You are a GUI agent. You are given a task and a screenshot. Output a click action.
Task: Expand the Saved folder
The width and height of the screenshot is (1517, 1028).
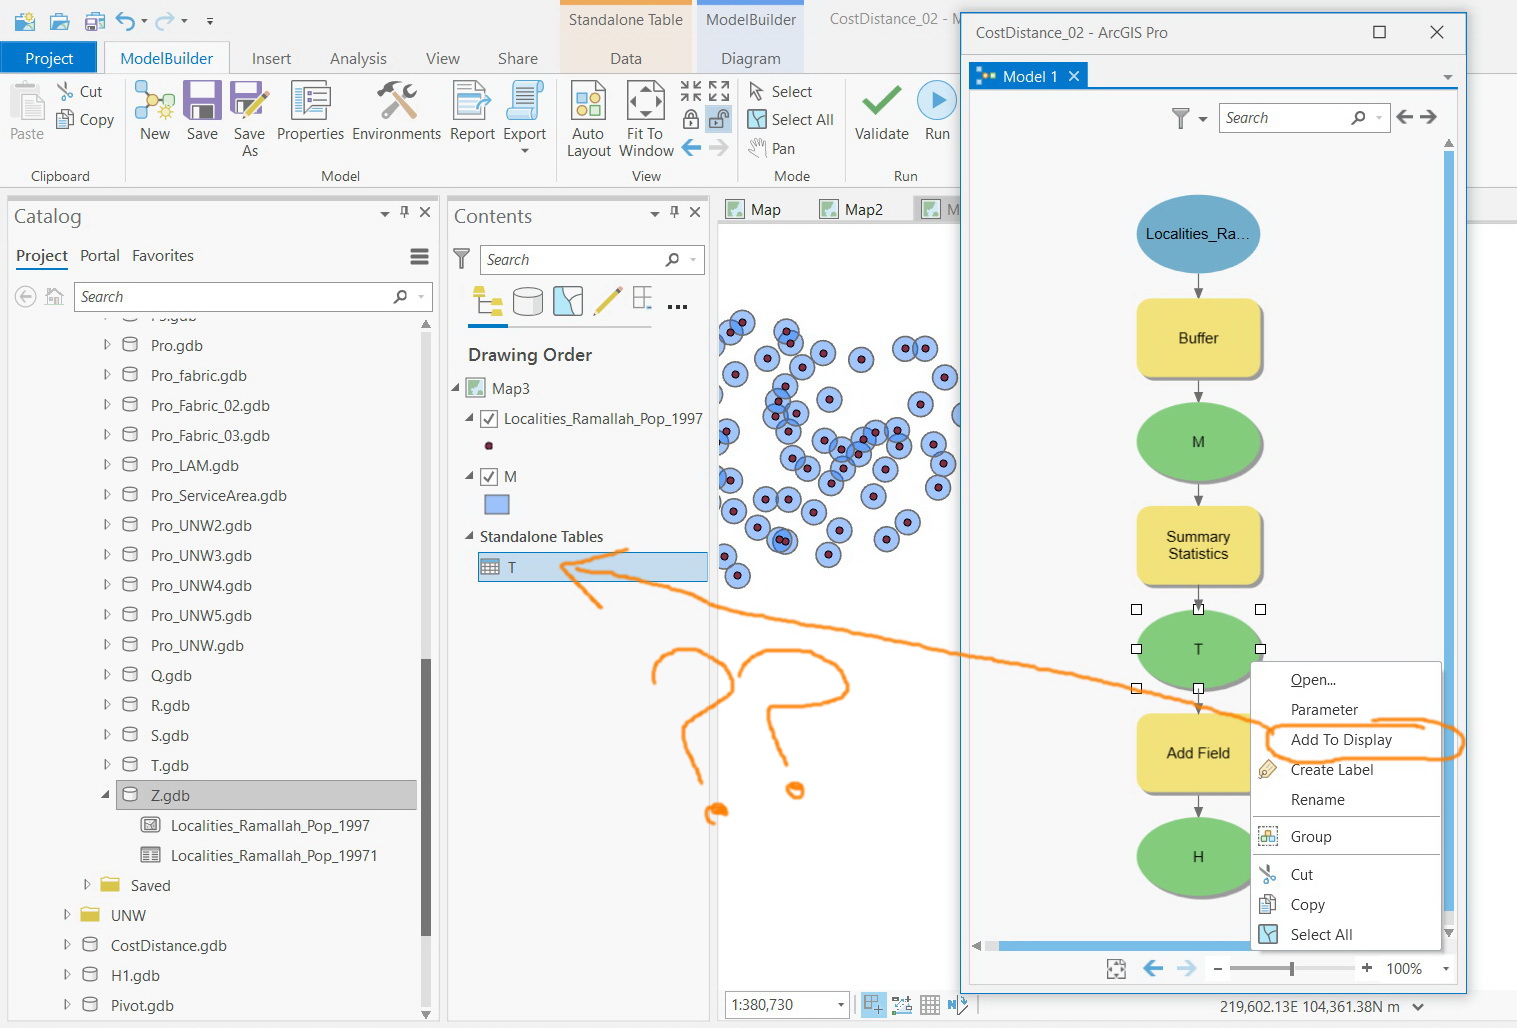pos(87,885)
